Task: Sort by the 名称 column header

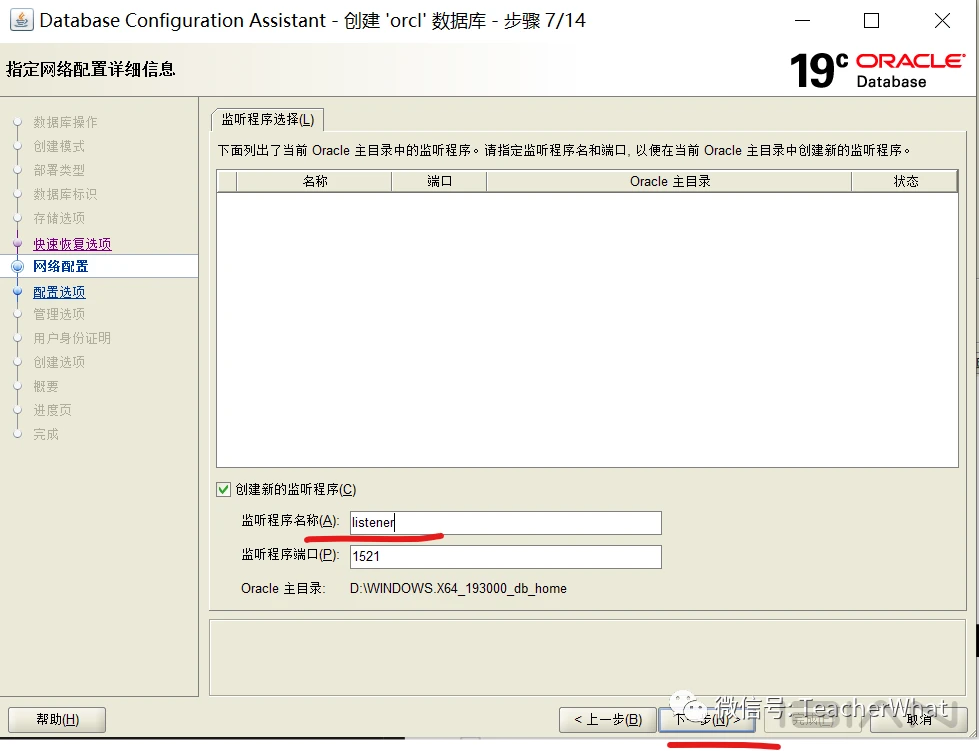Action: 315,181
